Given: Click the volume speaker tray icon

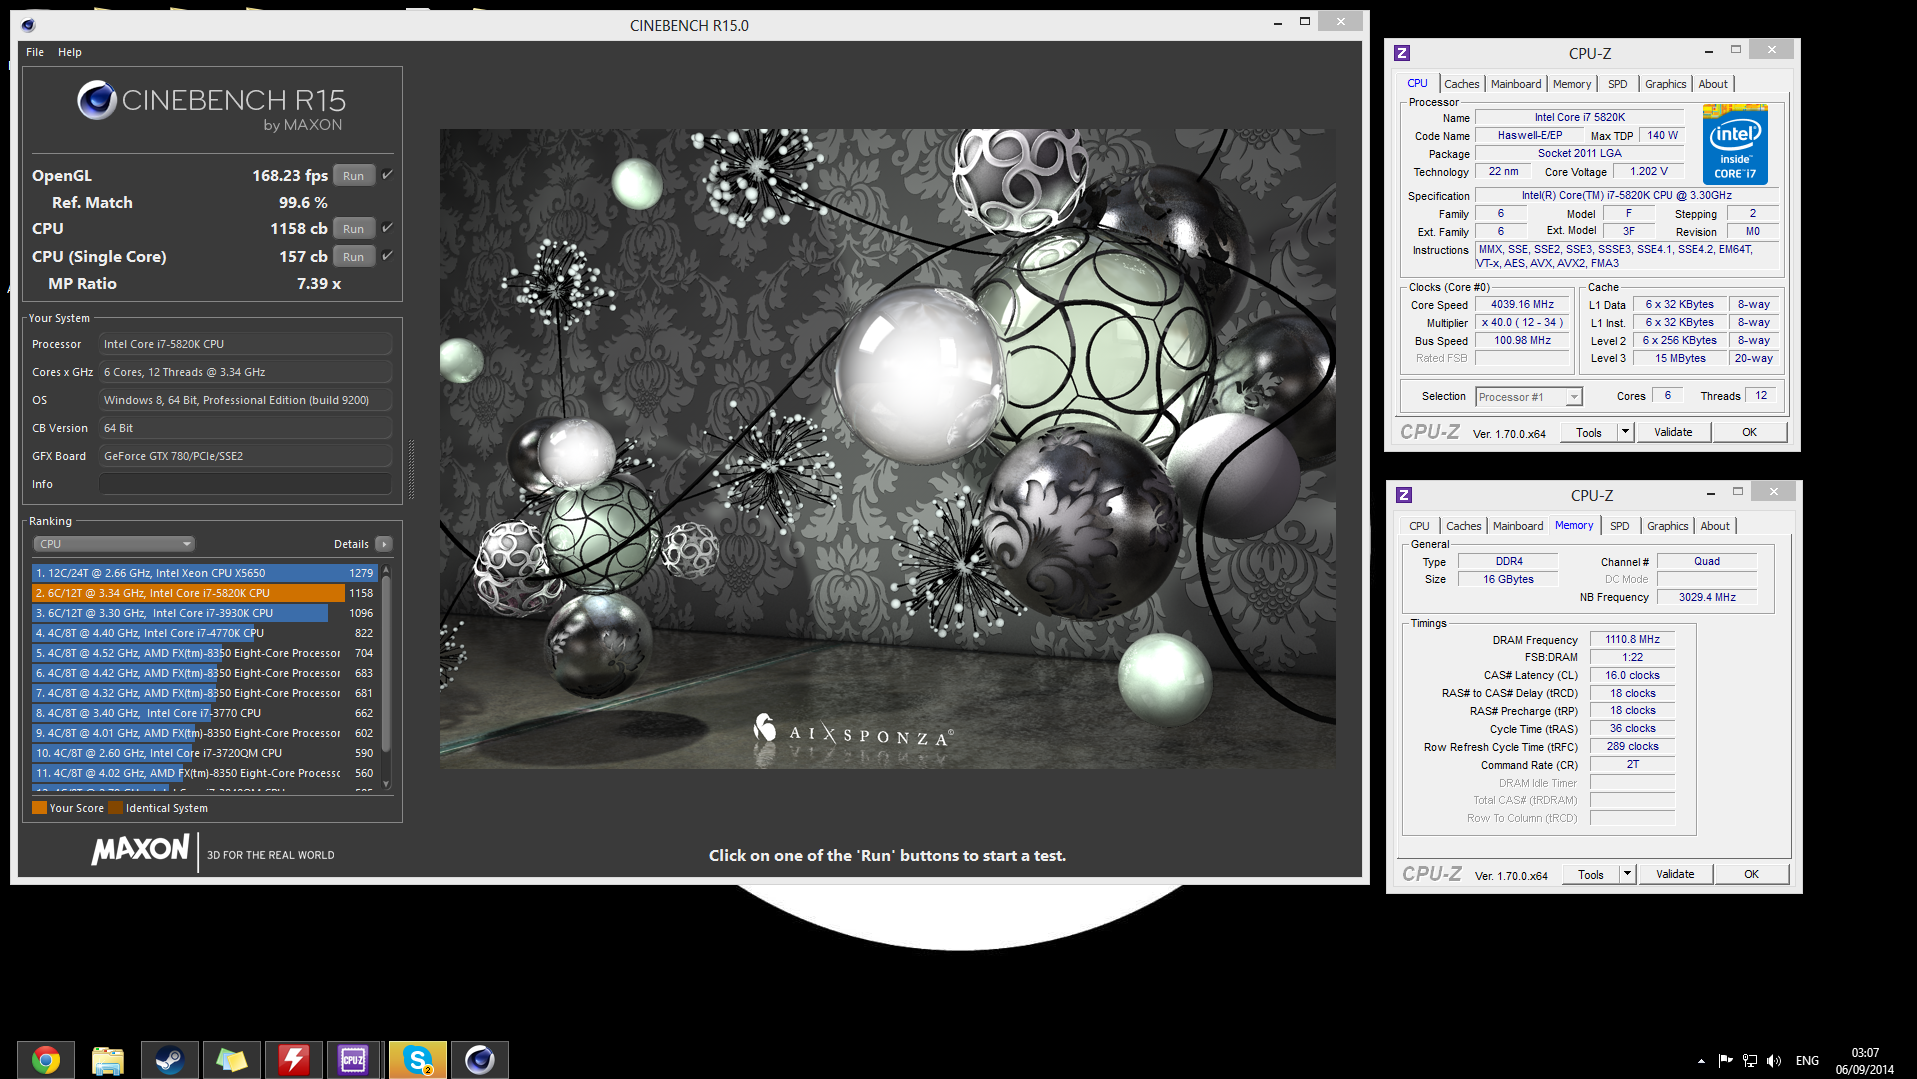Looking at the screenshot, I should click(1774, 1061).
